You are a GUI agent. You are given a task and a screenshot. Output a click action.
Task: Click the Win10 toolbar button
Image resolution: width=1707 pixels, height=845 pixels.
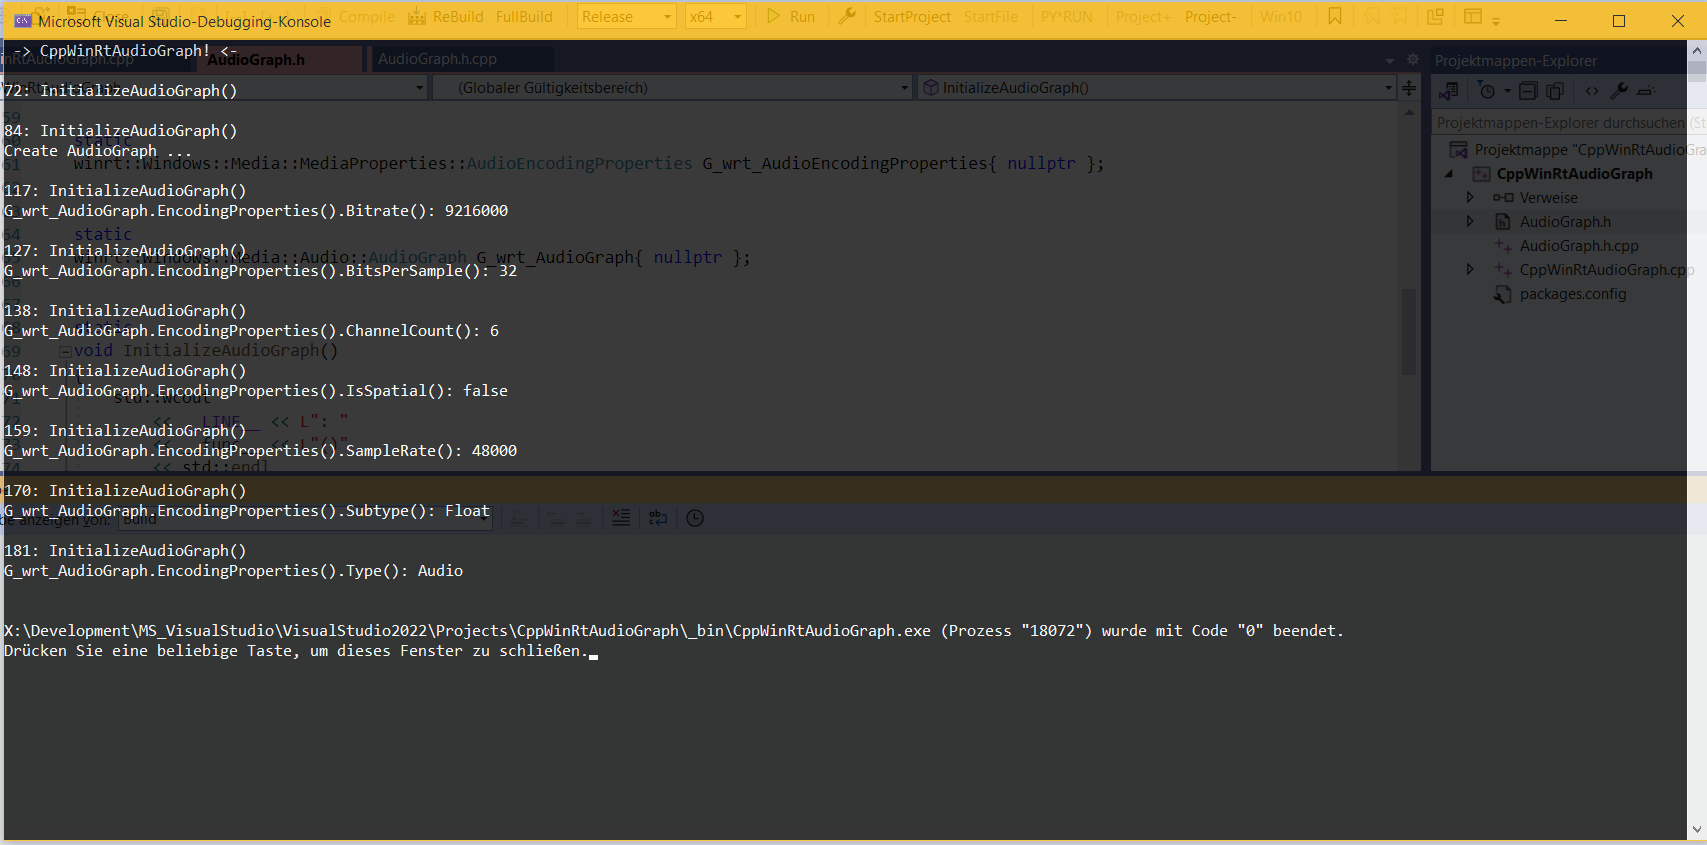tap(1281, 16)
